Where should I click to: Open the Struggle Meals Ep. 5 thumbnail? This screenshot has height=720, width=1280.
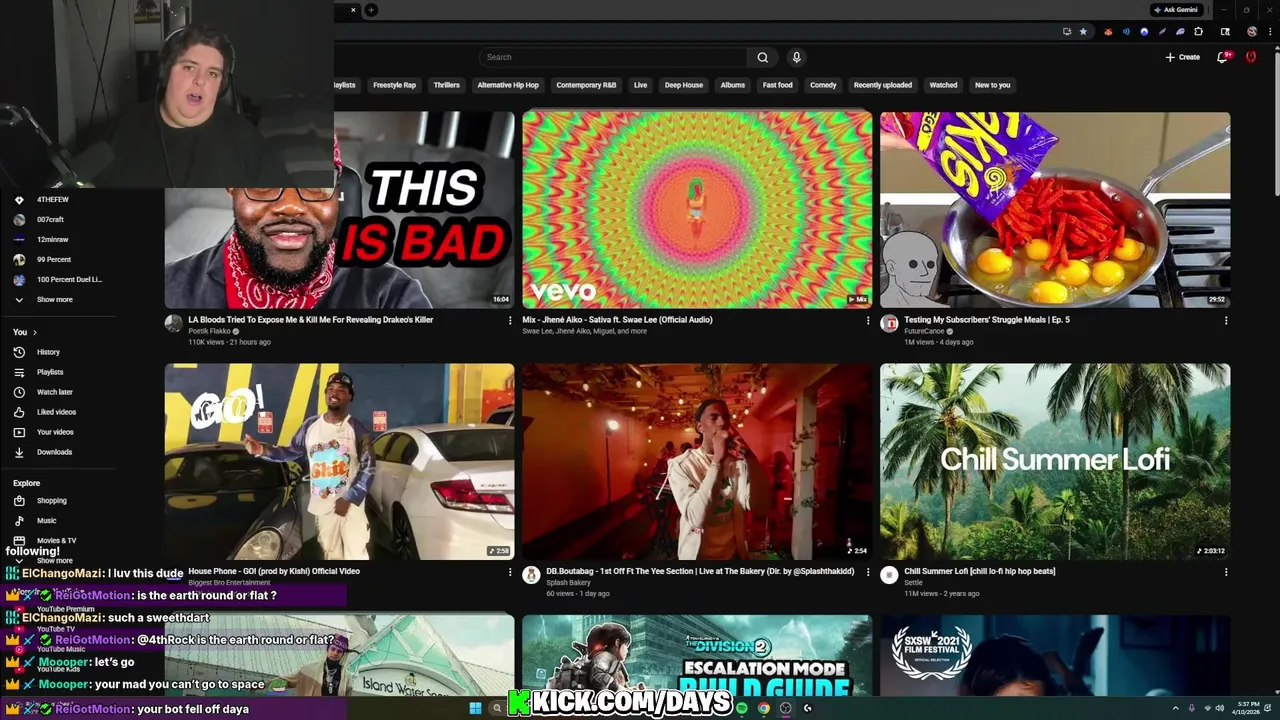pos(1055,209)
